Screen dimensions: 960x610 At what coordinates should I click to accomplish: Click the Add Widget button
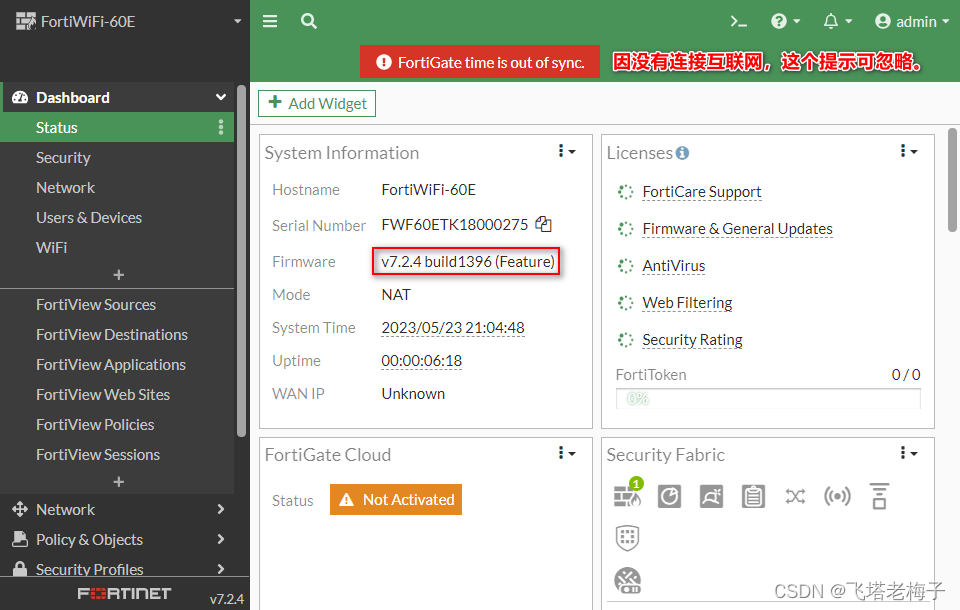[317, 104]
